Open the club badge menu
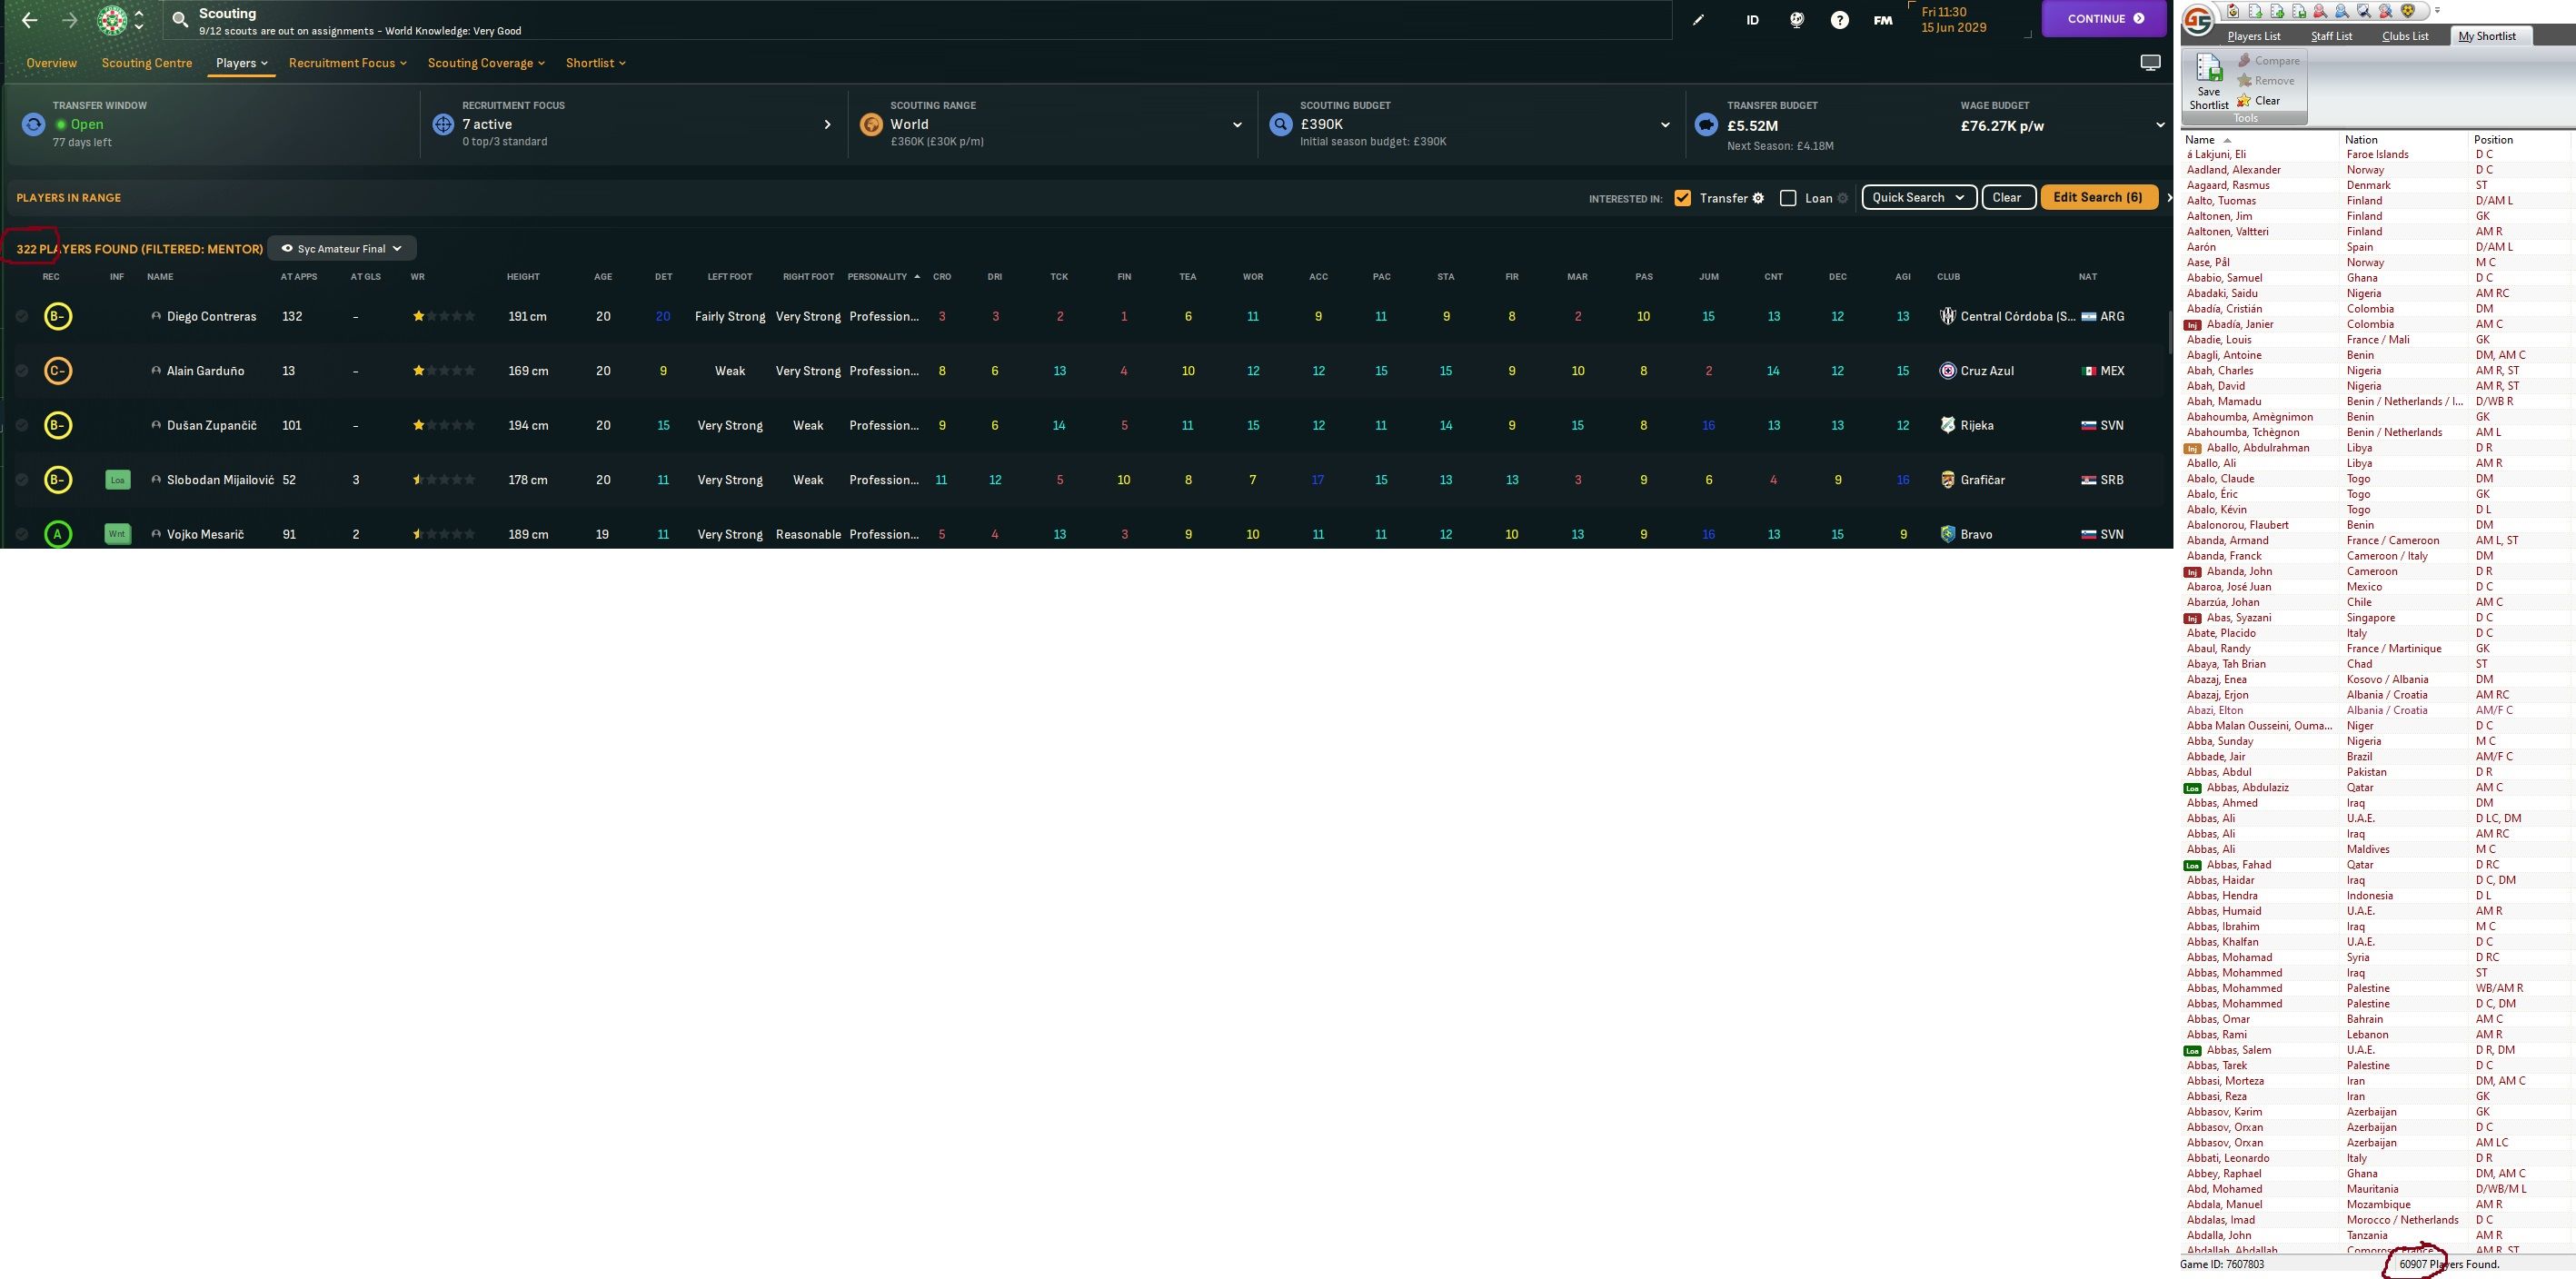 point(113,20)
